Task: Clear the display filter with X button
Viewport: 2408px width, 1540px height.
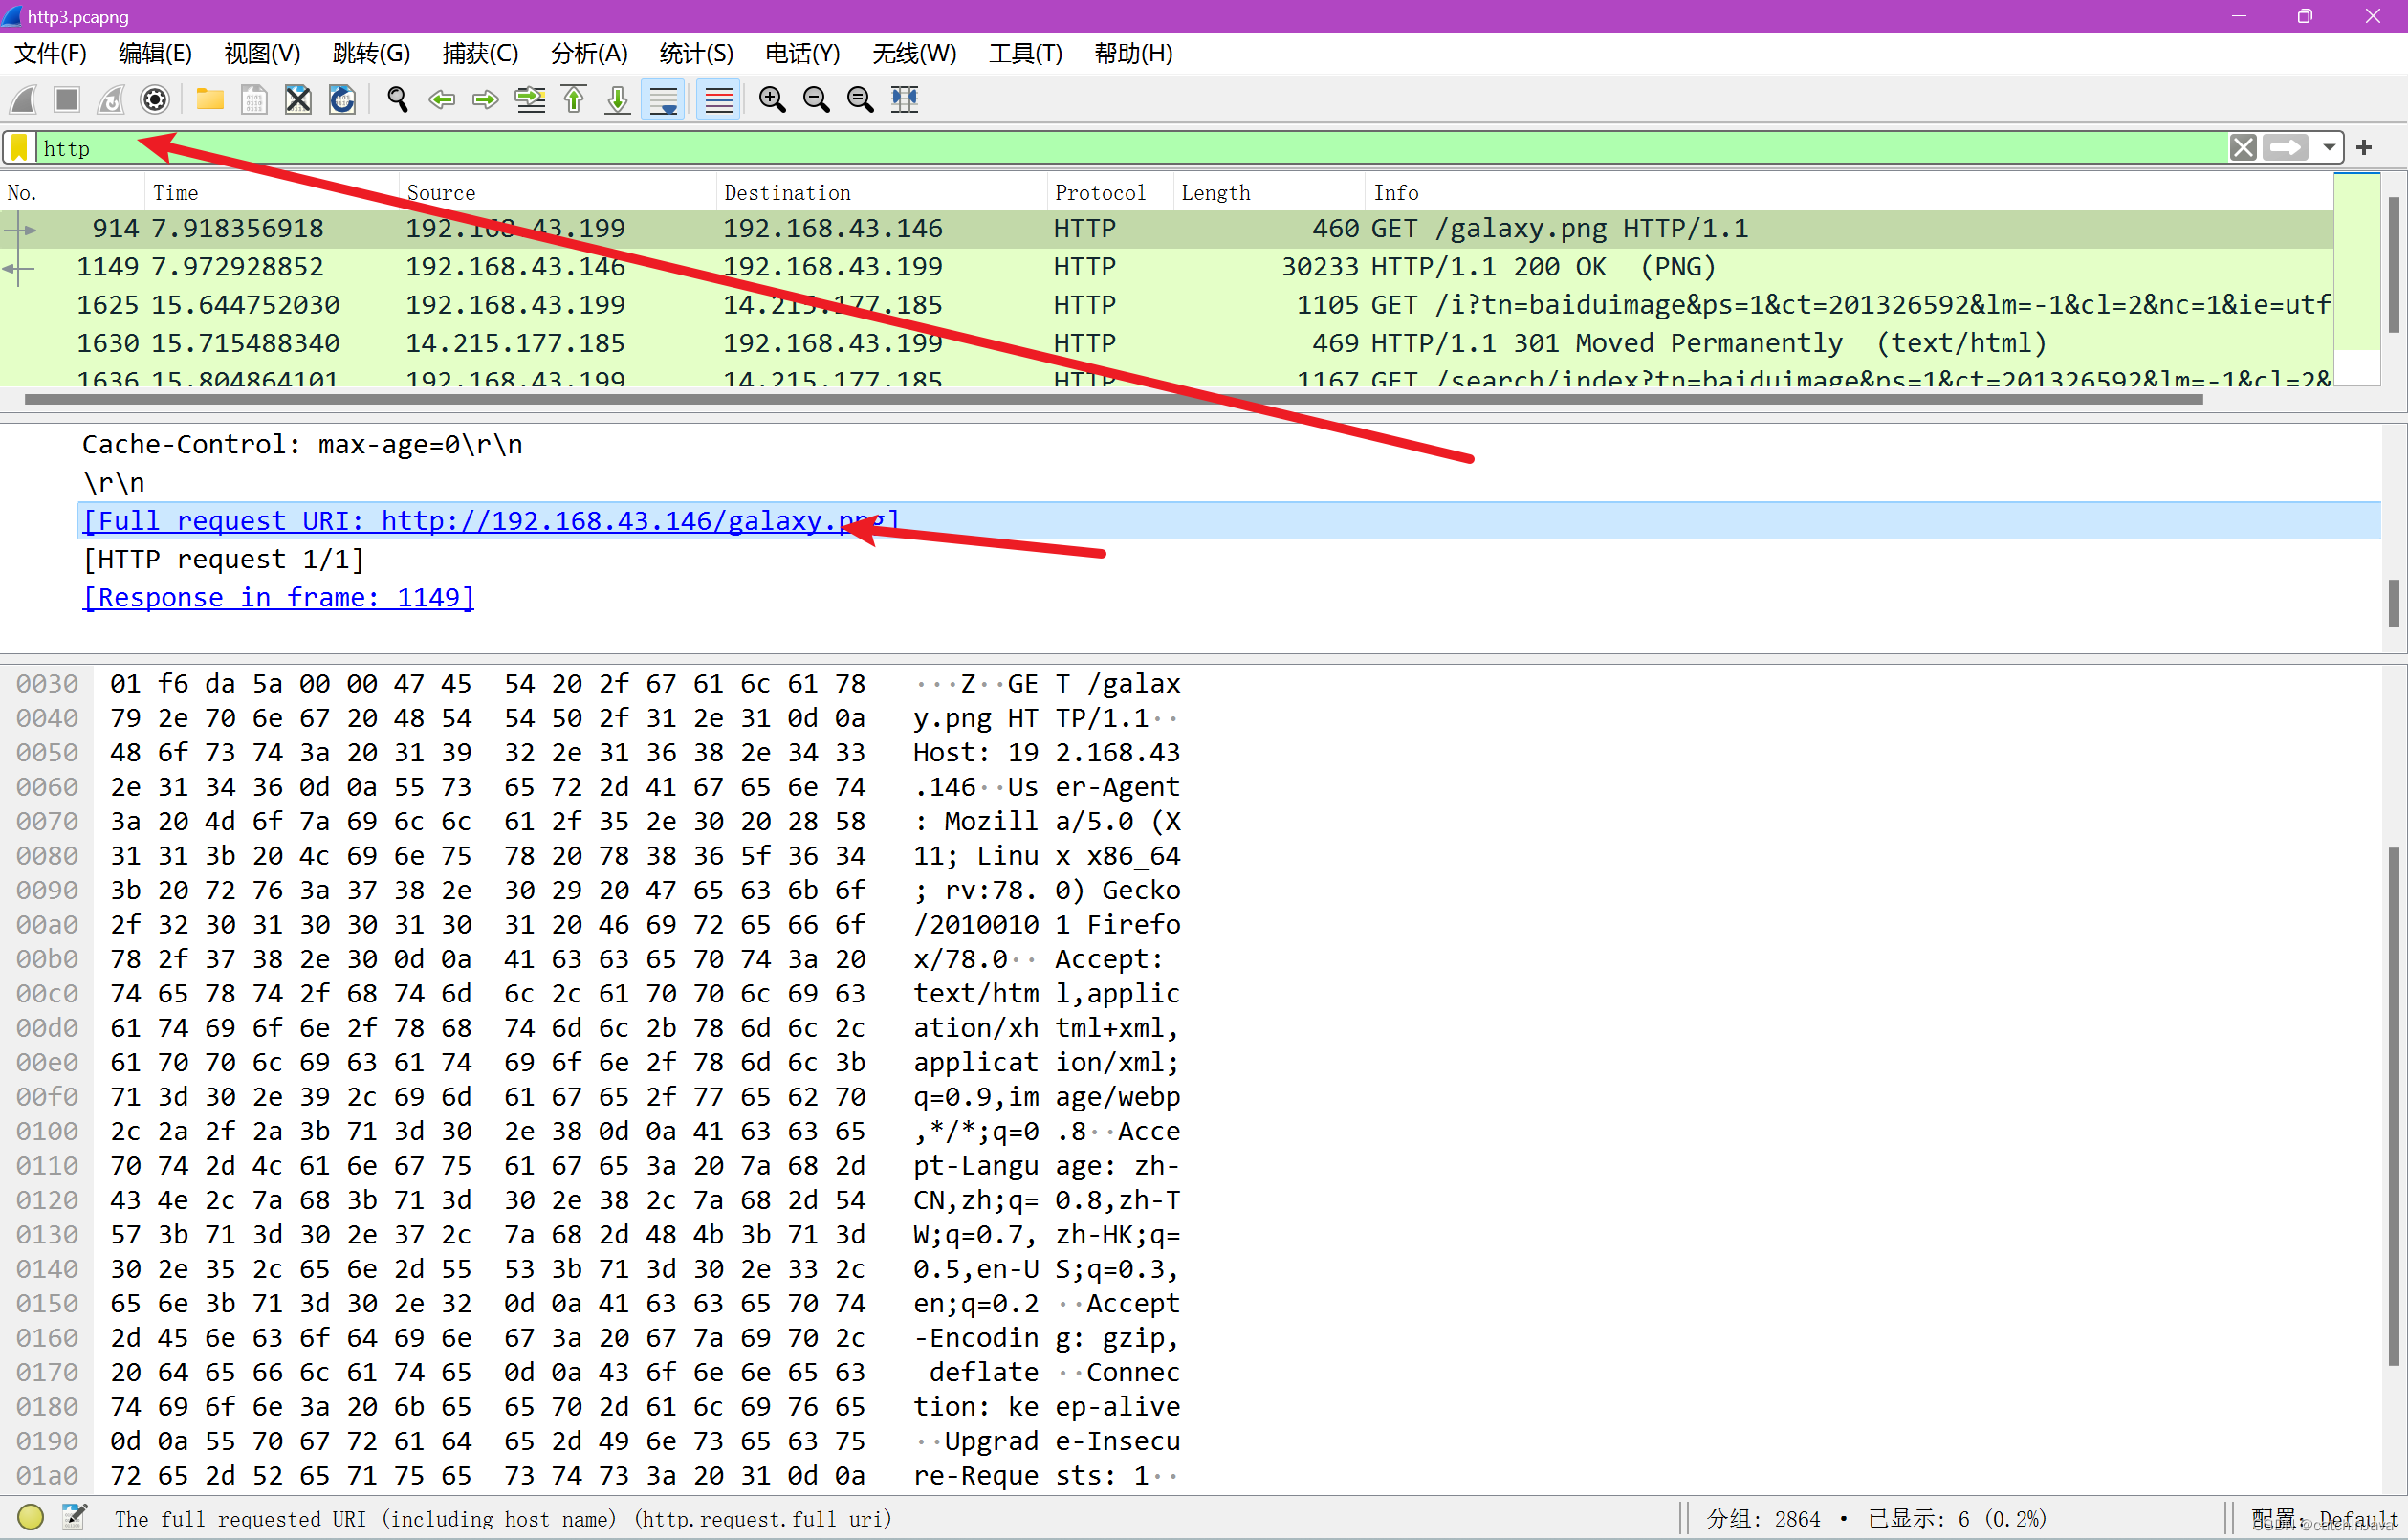Action: click(x=2243, y=148)
